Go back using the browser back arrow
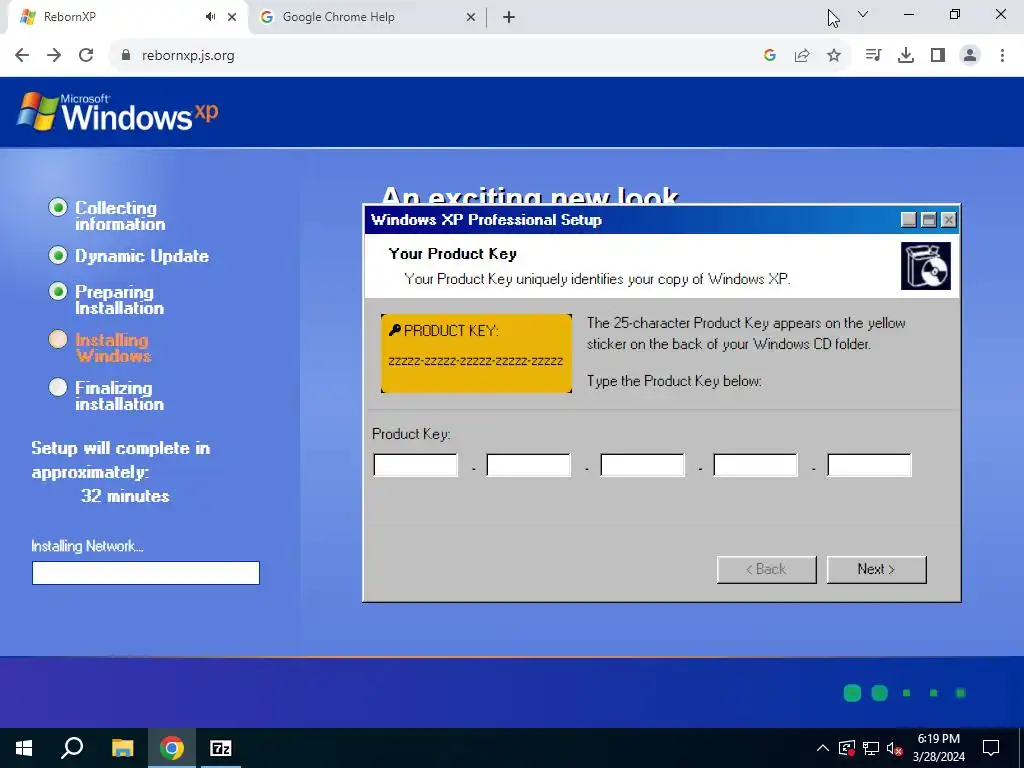This screenshot has height=768, width=1024. 22,56
